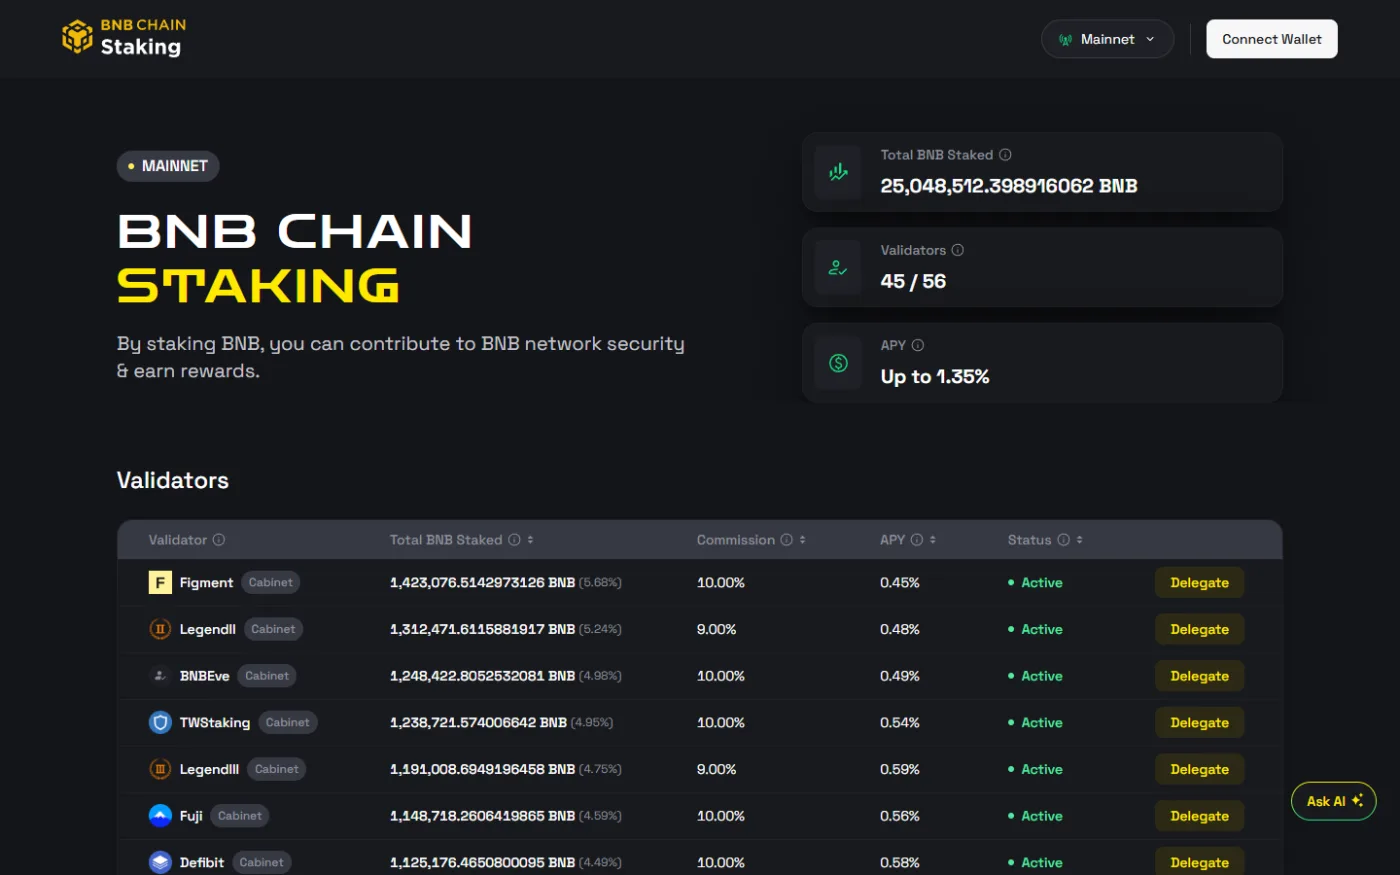
Task: Open the LegendII validator name
Action: pyautogui.click(x=208, y=629)
